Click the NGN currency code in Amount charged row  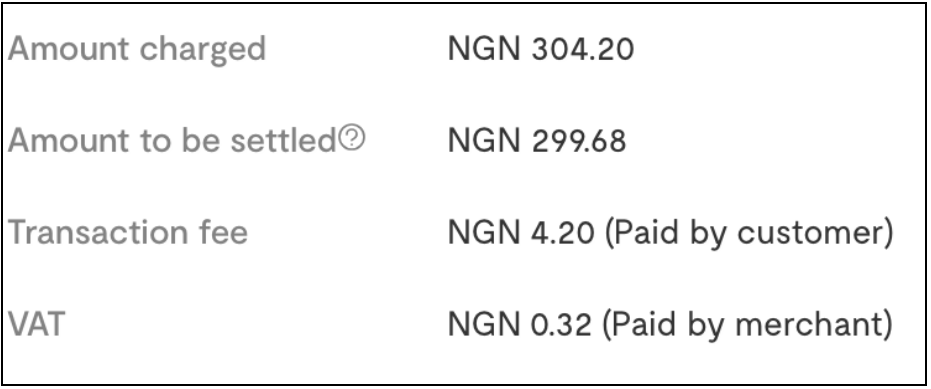point(484,49)
